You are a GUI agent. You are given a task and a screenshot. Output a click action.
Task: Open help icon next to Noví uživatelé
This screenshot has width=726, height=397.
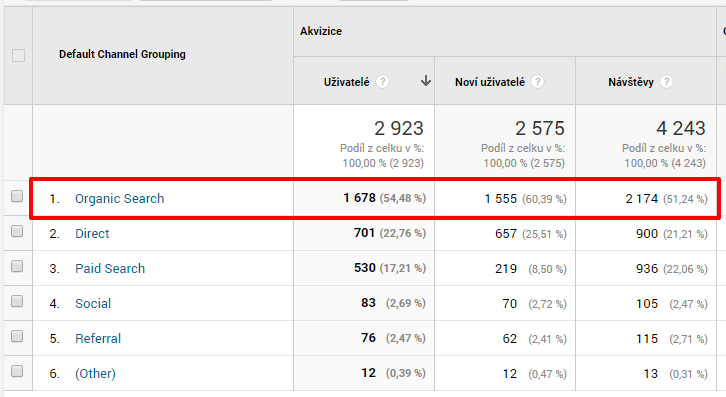[x=537, y=82]
